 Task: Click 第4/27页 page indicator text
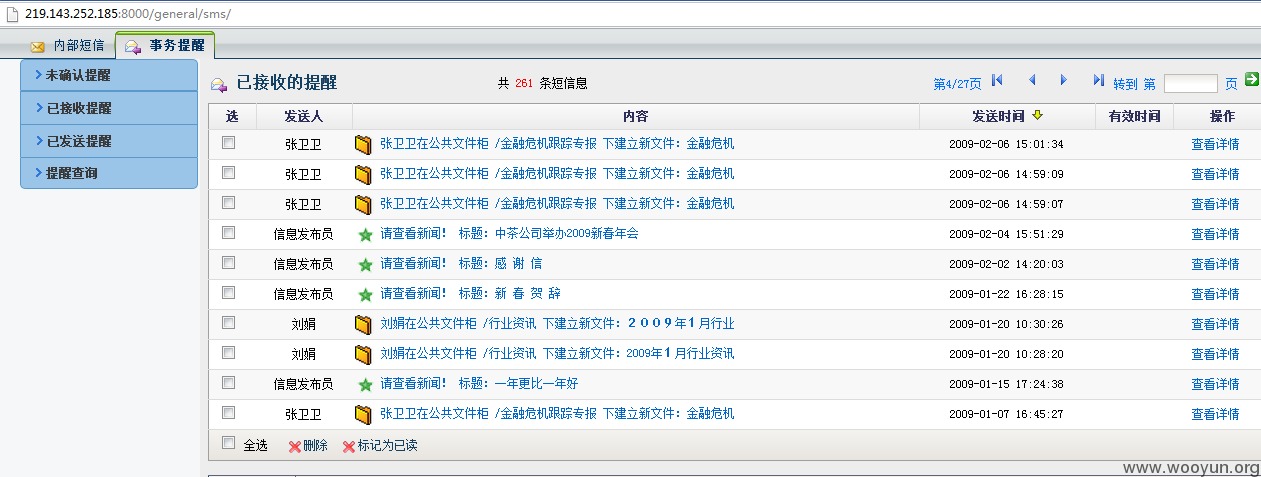(x=956, y=84)
